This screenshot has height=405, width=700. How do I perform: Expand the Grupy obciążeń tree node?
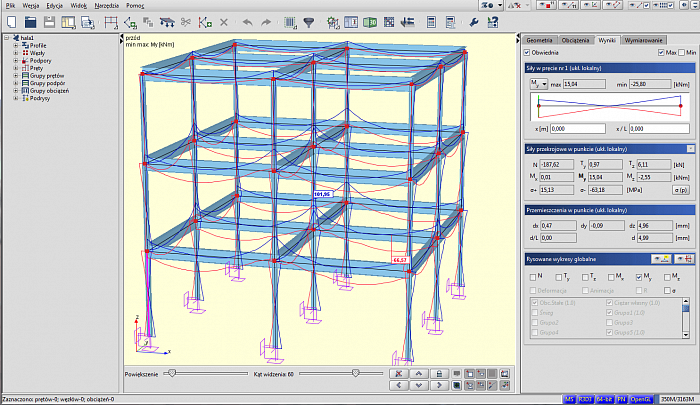16,90
